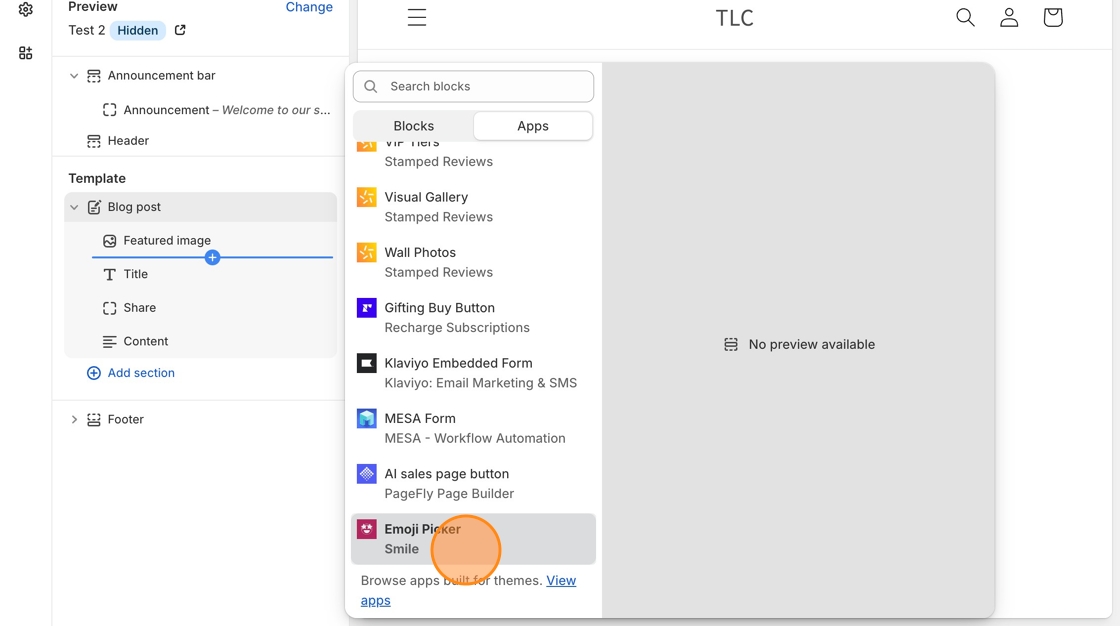Collapse the Blog post section
This screenshot has width=1120, height=626.
coord(74,207)
